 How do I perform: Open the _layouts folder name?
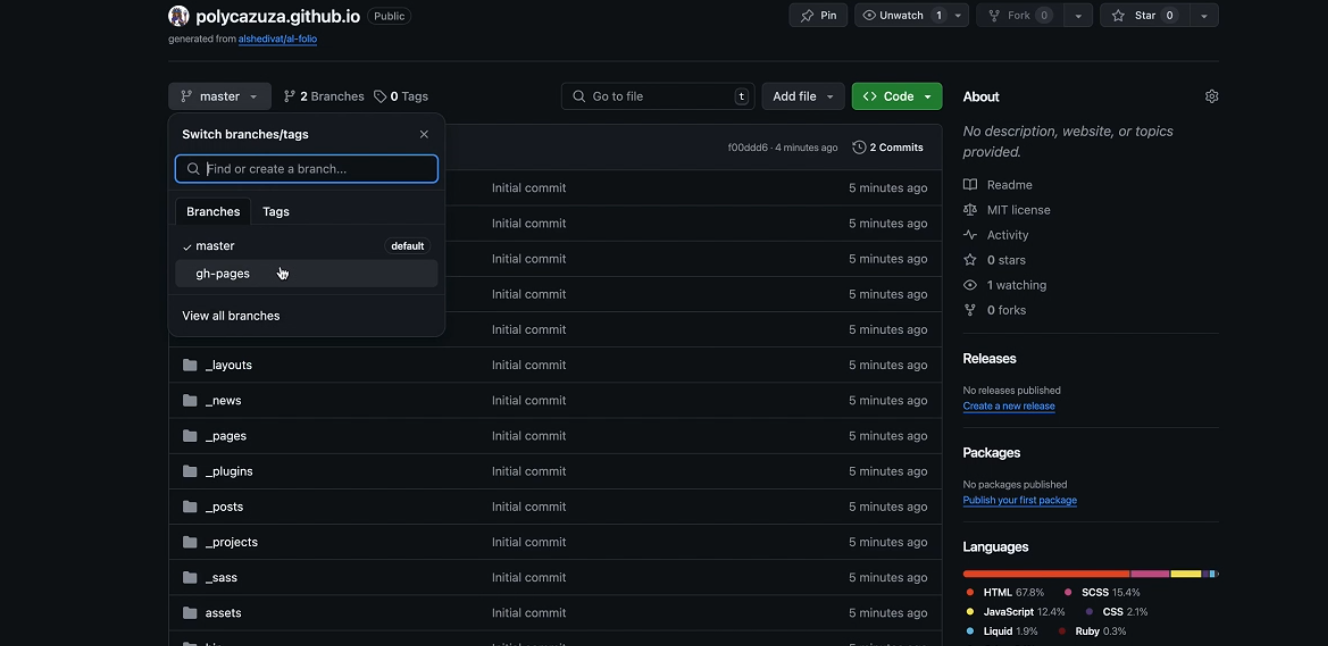pos(228,365)
